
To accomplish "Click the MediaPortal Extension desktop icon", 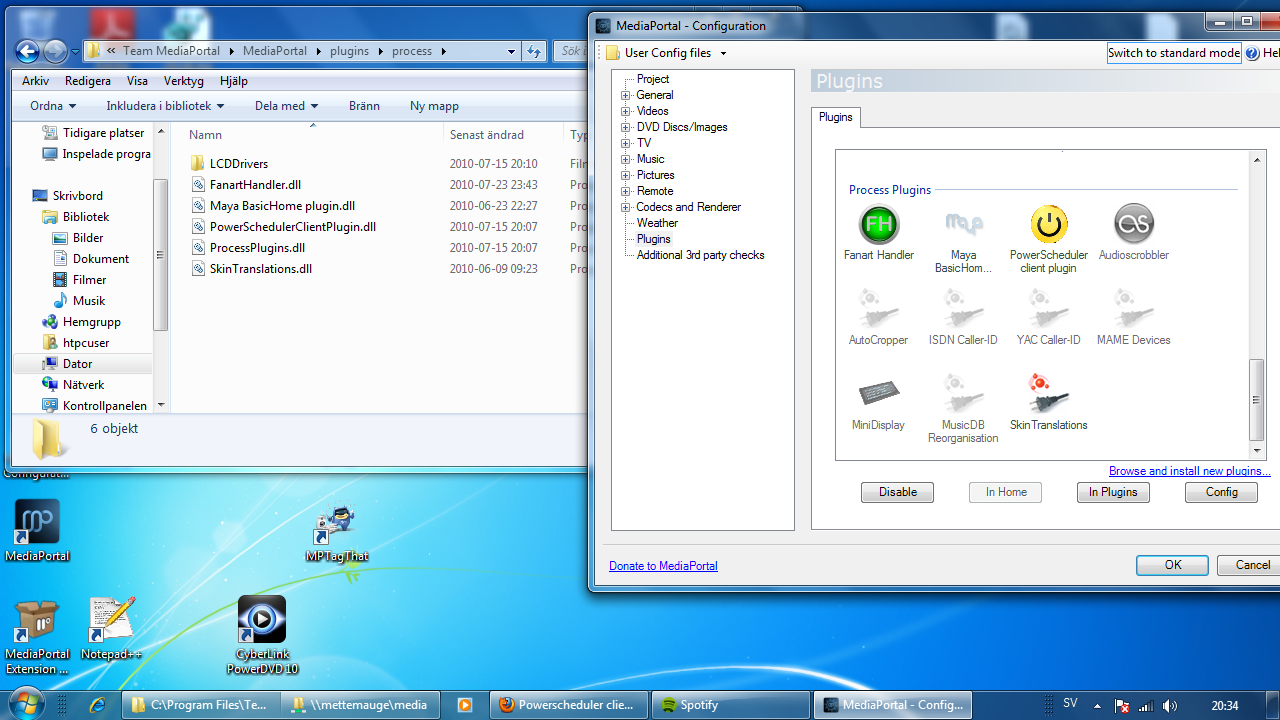I will (37, 621).
